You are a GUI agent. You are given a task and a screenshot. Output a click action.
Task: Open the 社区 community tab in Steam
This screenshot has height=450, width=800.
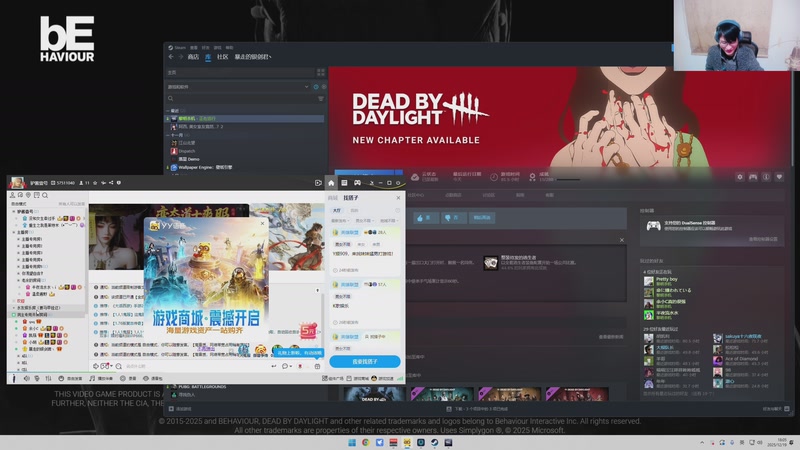click(x=222, y=57)
